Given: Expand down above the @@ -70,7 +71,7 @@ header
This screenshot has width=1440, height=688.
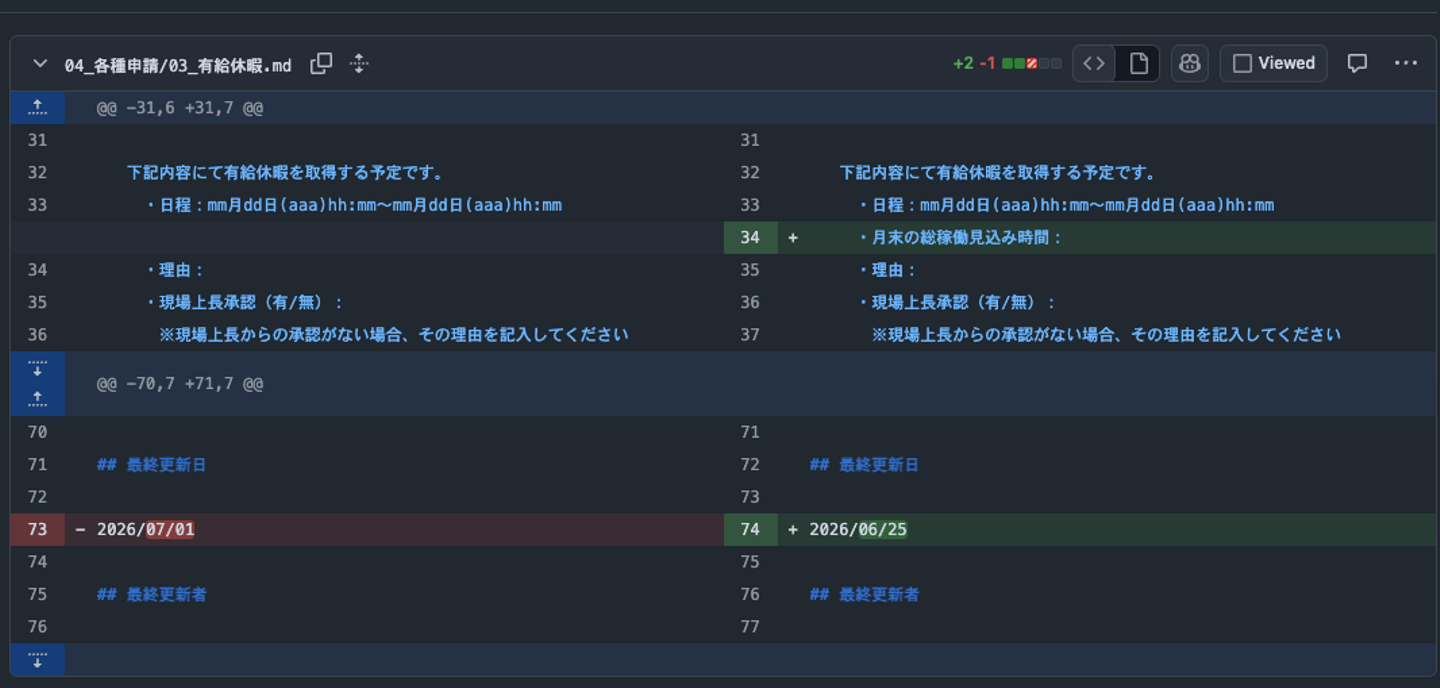Looking at the screenshot, I should [x=37, y=368].
